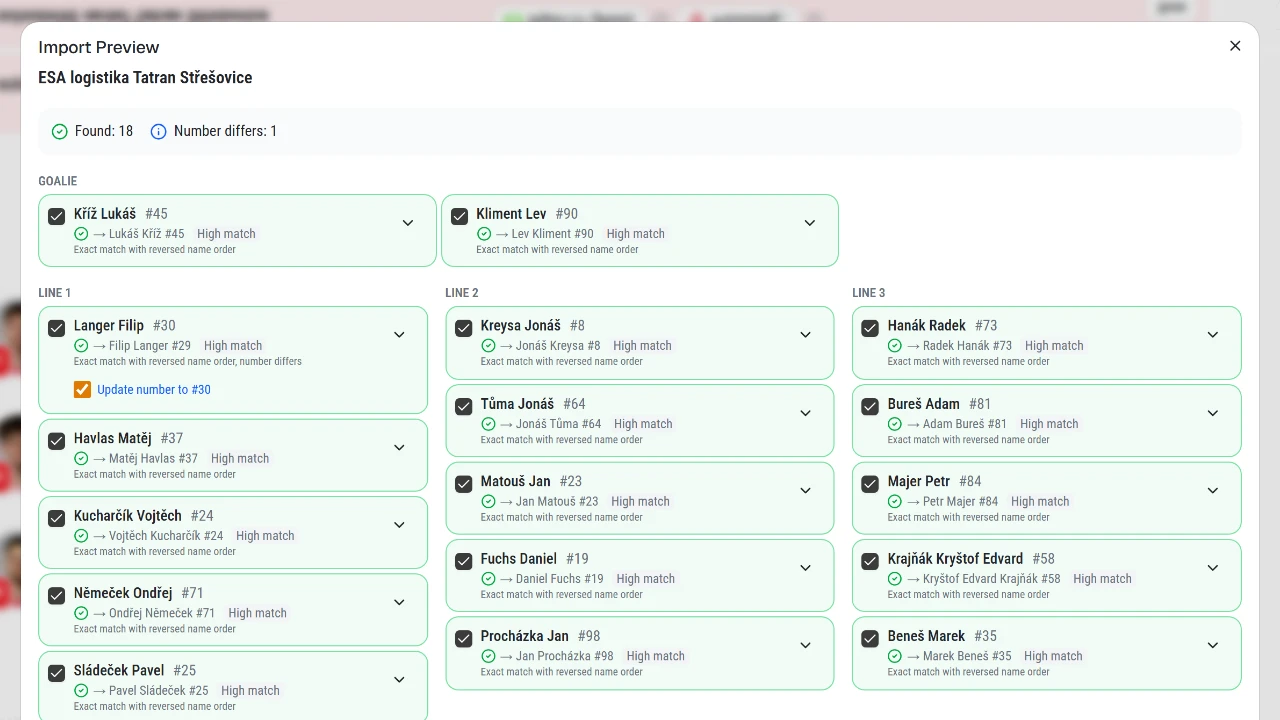Click match status icon under Procházka Jan
Image resolution: width=1280 pixels, height=720 pixels.
click(x=488, y=656)
